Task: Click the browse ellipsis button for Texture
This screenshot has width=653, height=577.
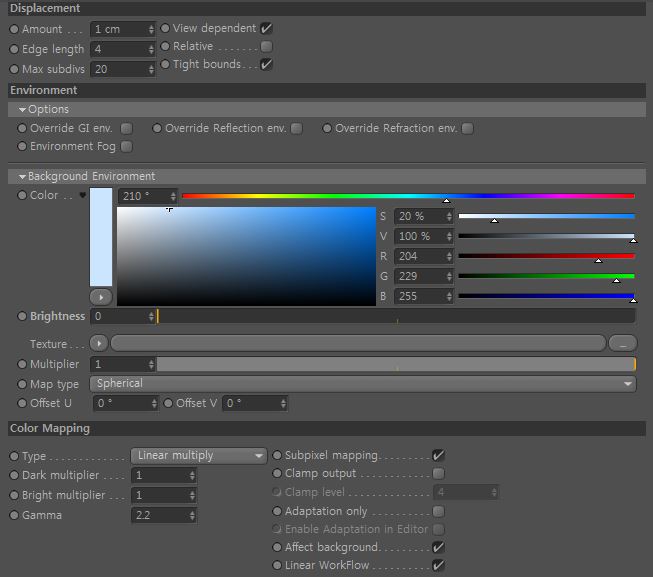Action: 623,343
